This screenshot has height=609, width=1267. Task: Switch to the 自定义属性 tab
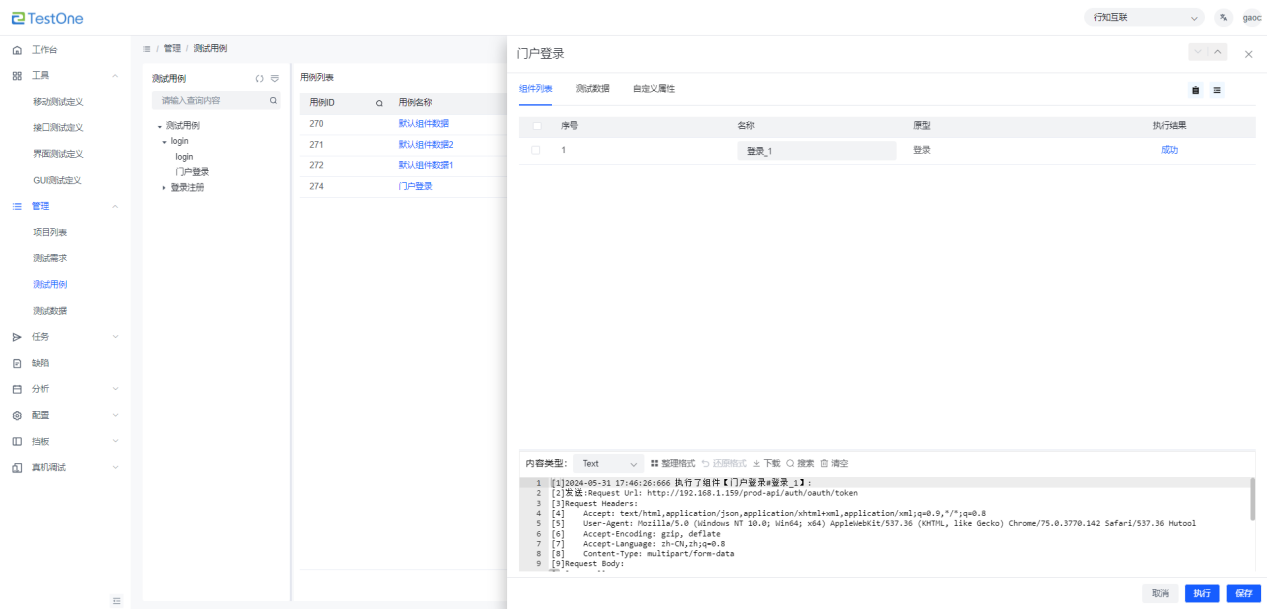[x=653, y=89]
